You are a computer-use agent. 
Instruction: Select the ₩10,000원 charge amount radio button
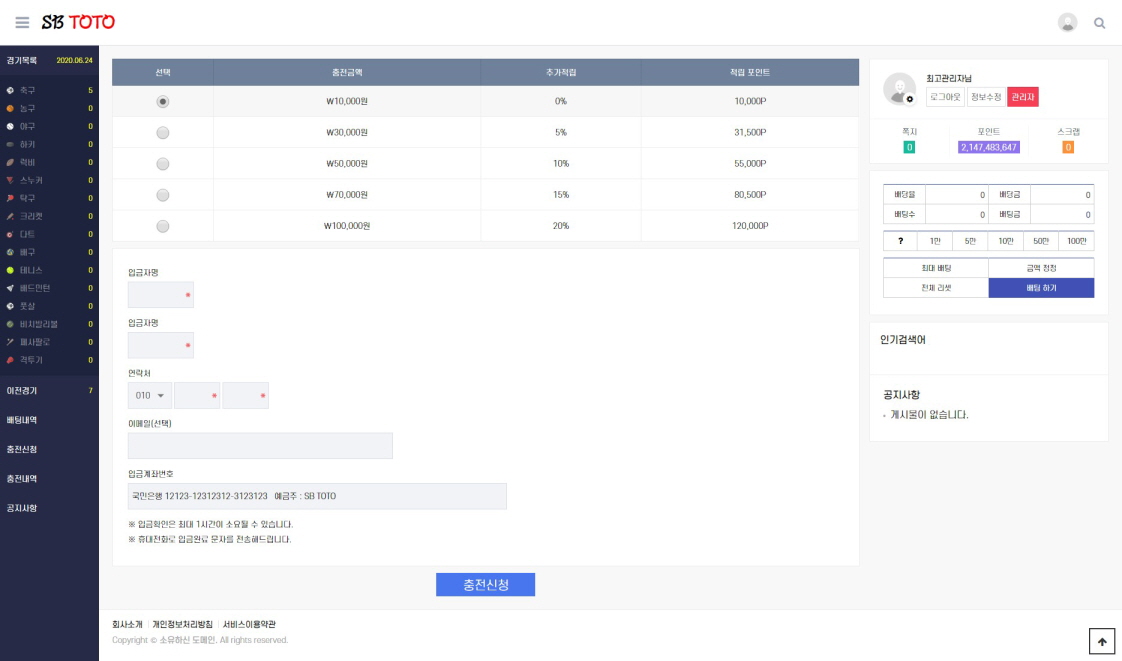tap(163, 101)
